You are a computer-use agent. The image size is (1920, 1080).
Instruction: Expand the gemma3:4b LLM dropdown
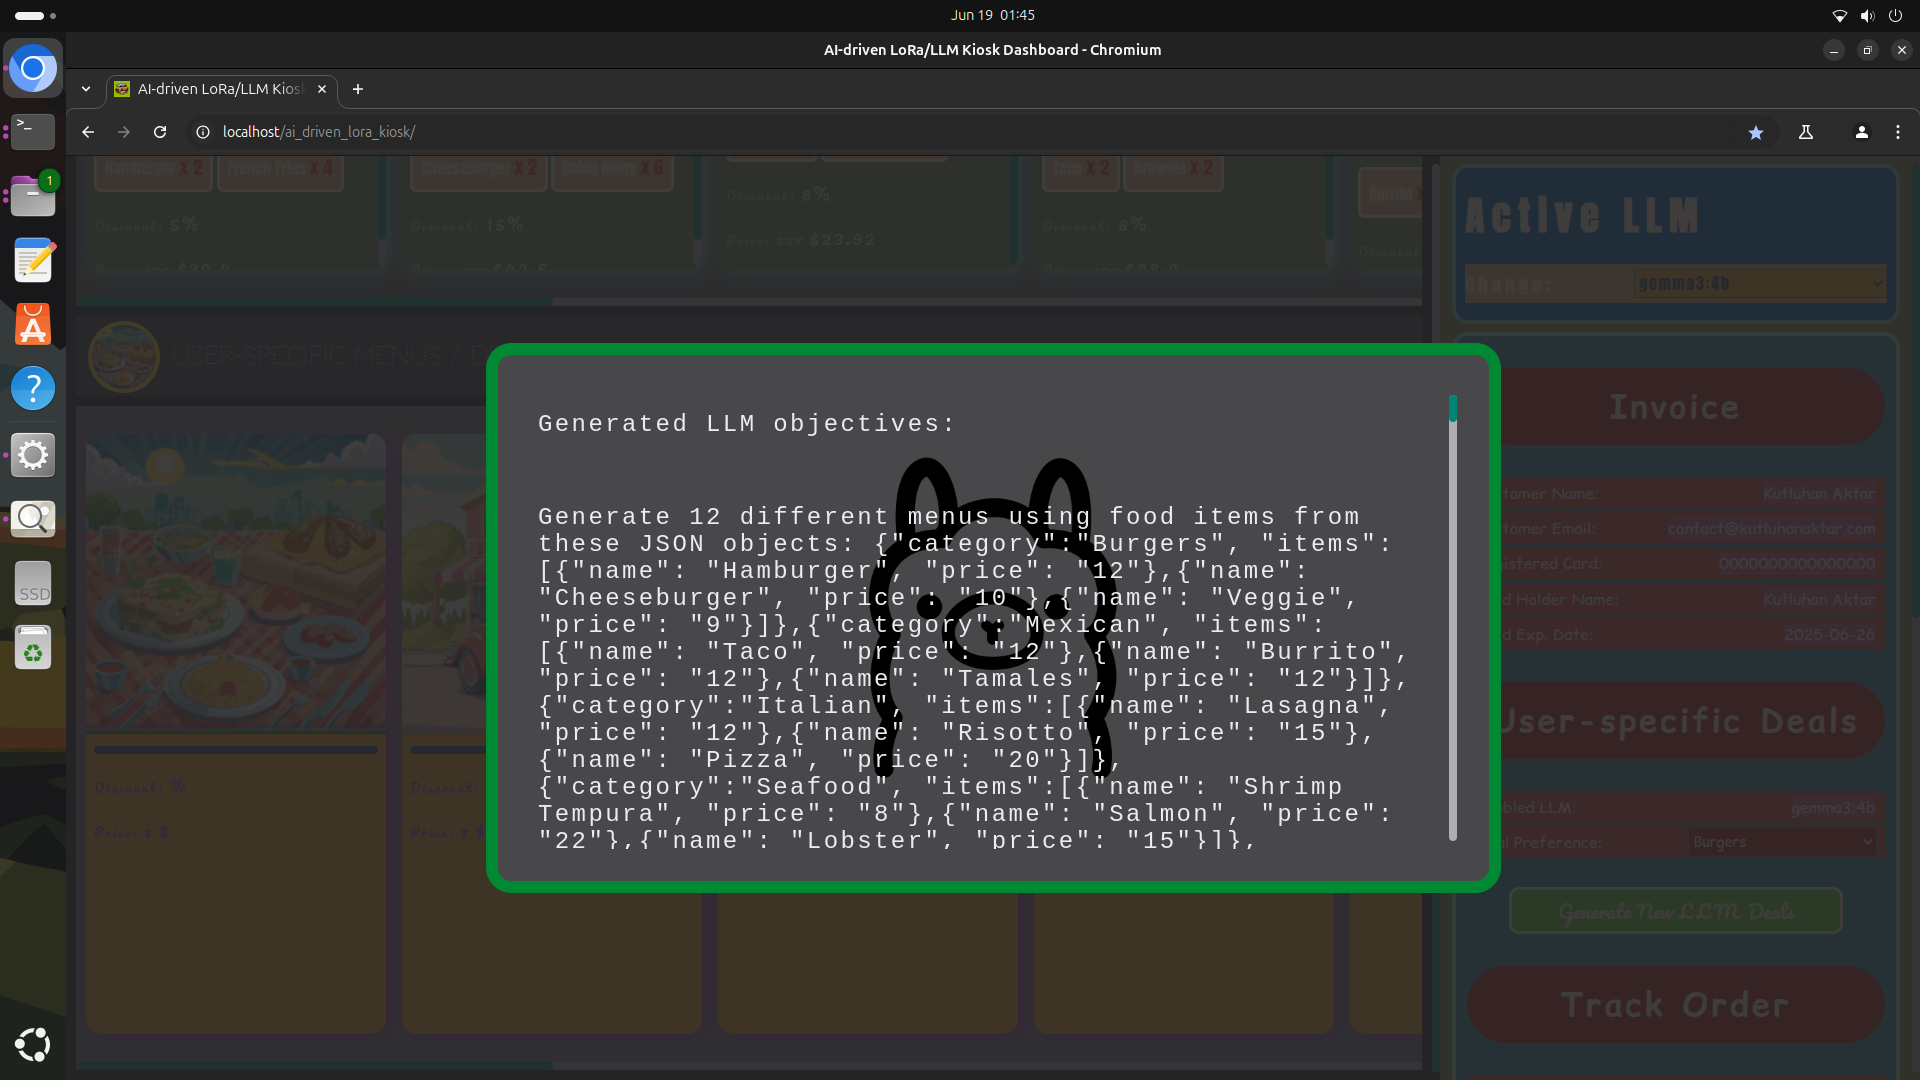[1758, 284]
